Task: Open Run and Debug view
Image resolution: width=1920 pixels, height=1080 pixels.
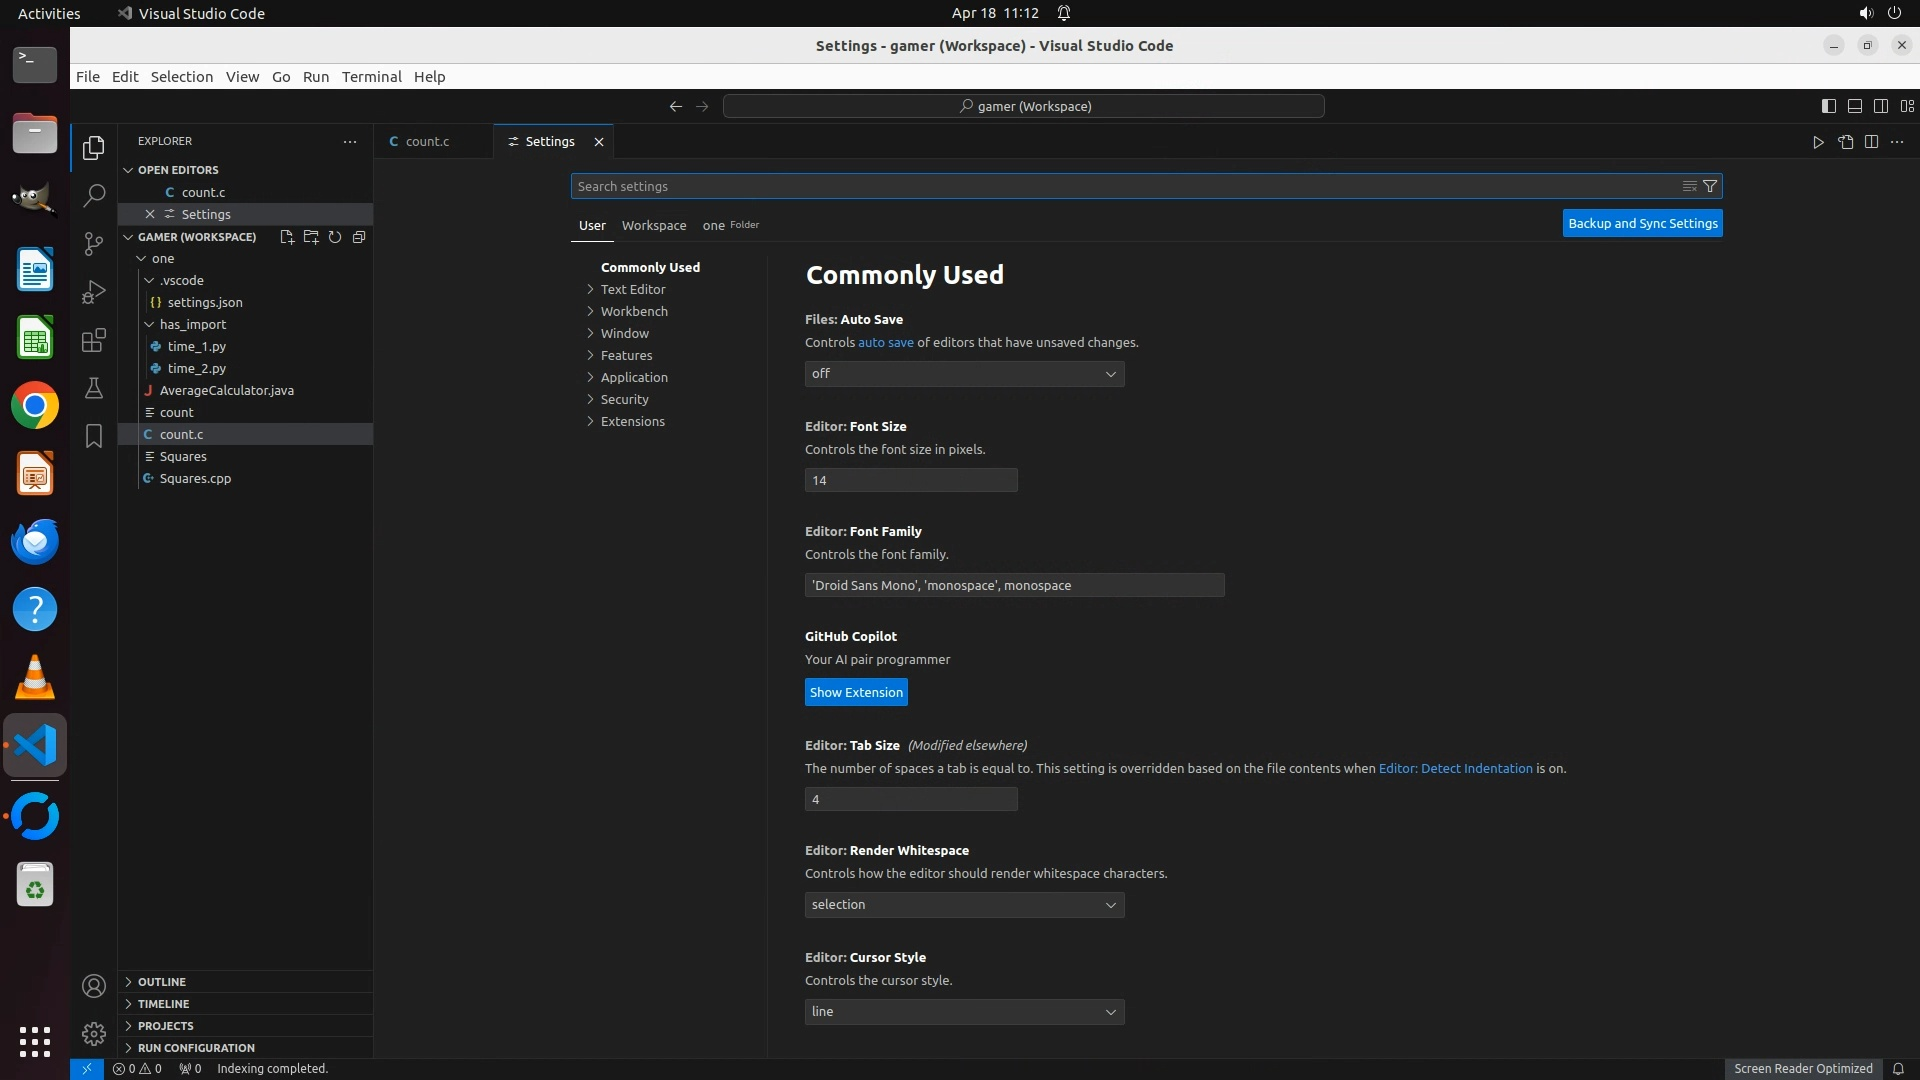Action: pyautogui.click(x=94, y=292)
